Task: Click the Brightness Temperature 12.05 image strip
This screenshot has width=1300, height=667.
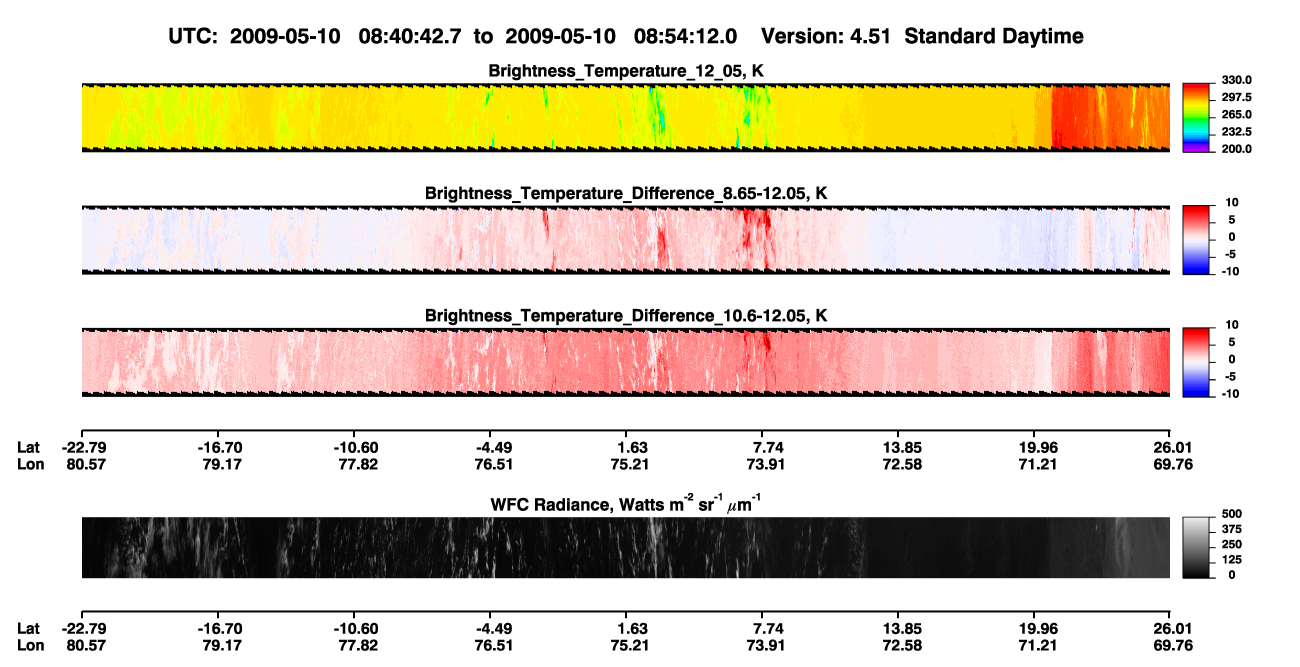Action: point(625,117)
